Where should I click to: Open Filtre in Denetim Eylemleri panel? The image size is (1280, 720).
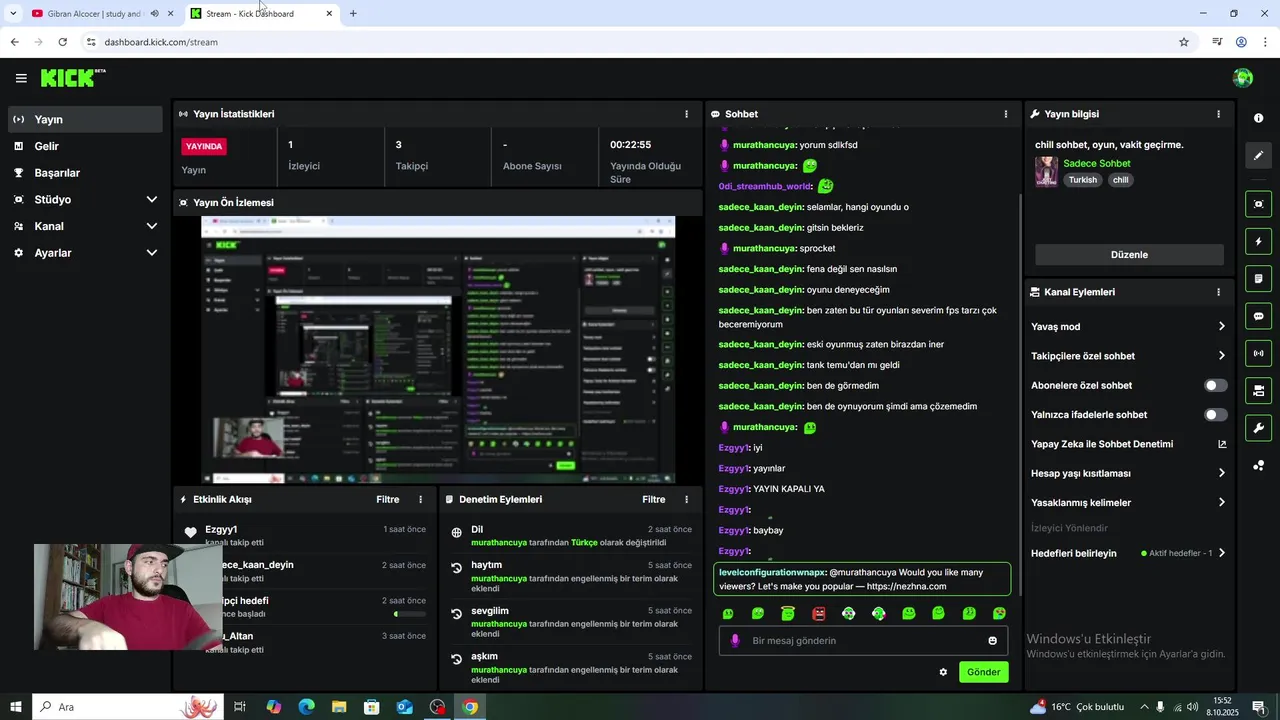tap(654, 499)
